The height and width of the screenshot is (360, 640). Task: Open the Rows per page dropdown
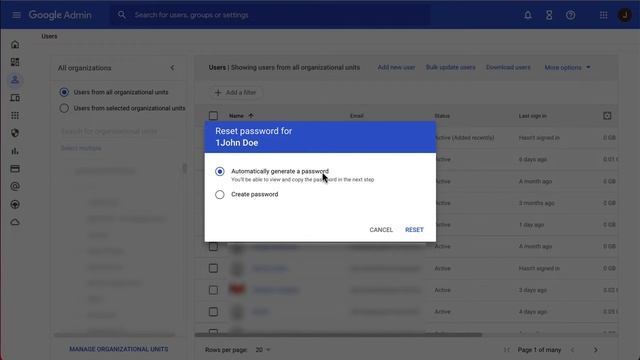[x=263, y=350]
